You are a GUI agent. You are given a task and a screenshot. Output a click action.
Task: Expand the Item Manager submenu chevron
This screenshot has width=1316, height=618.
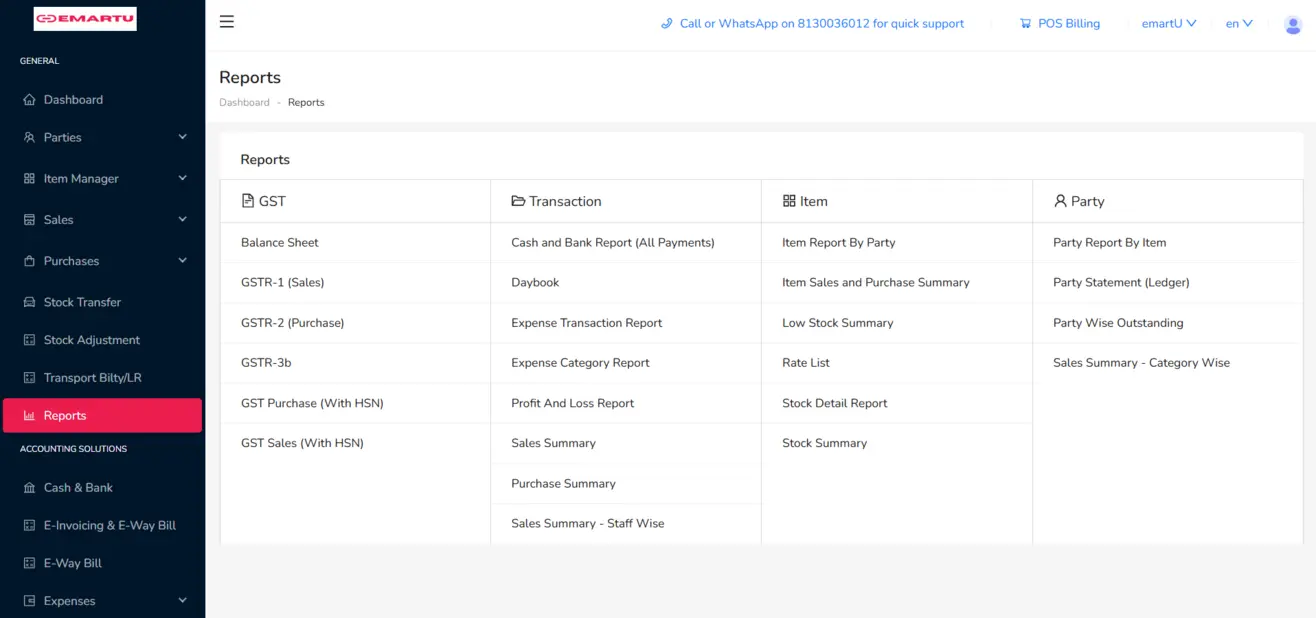182,178
